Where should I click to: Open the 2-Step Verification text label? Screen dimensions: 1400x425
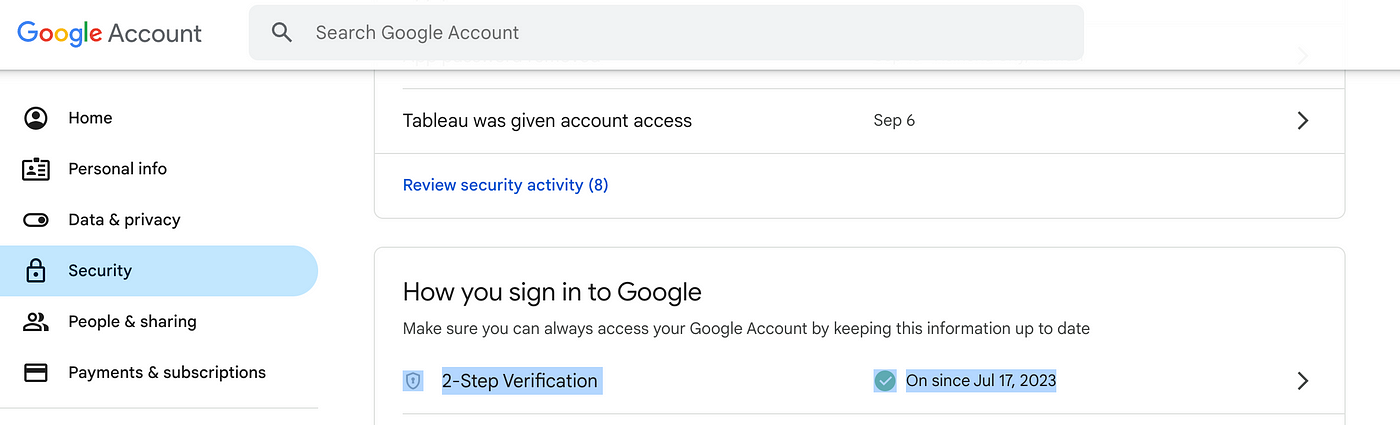click(x=520, y=381)
